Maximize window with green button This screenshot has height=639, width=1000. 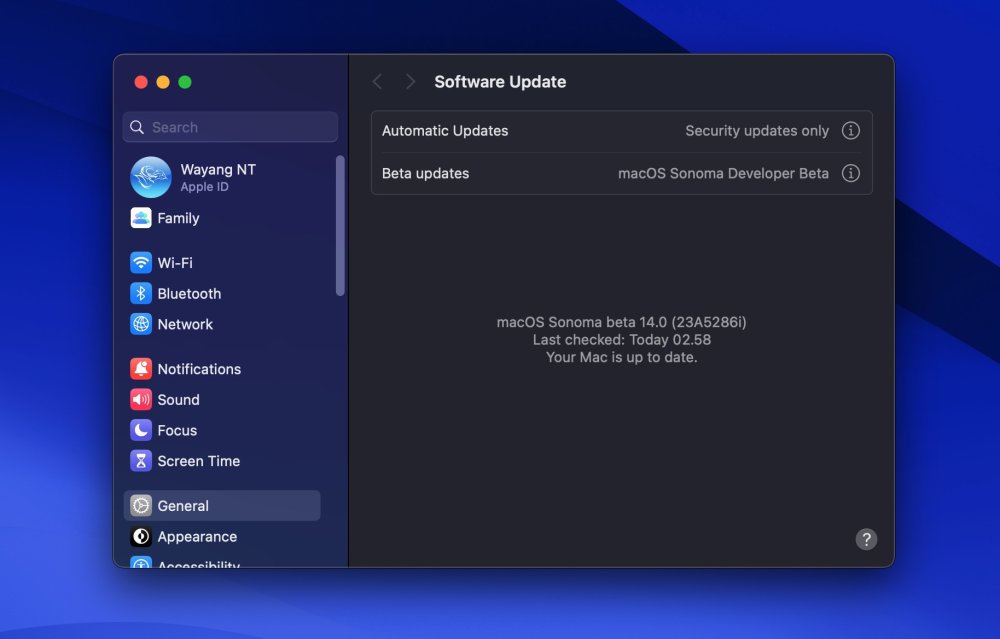click(185, 82)
